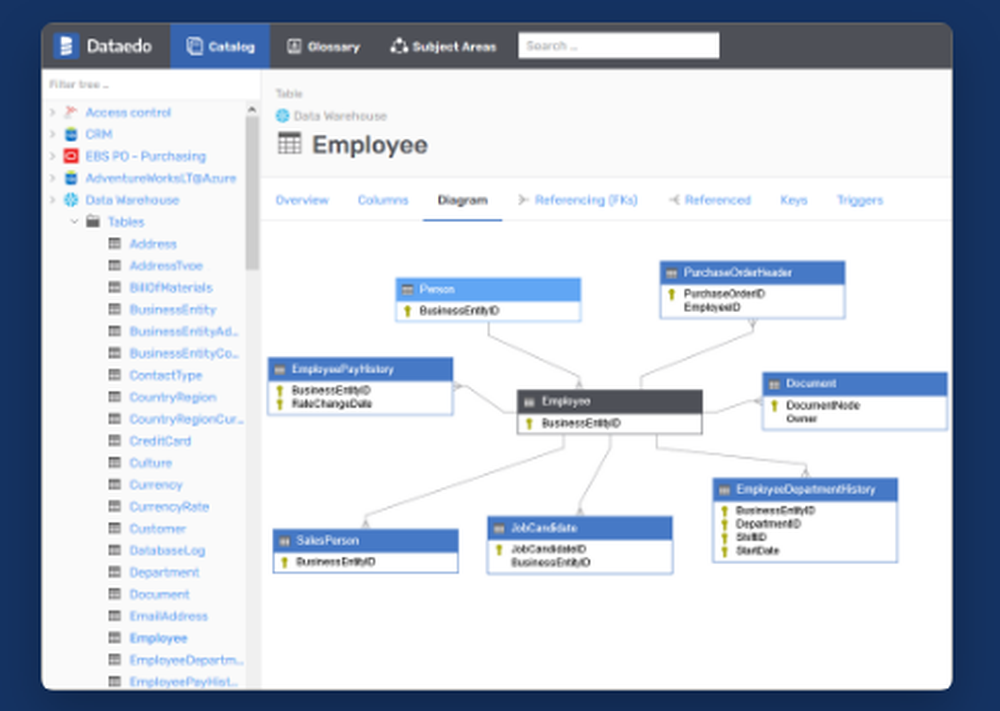The height and width of the screenshot is (711, 1000).
Task: Collapse the Tables folder
Action: 74,221
